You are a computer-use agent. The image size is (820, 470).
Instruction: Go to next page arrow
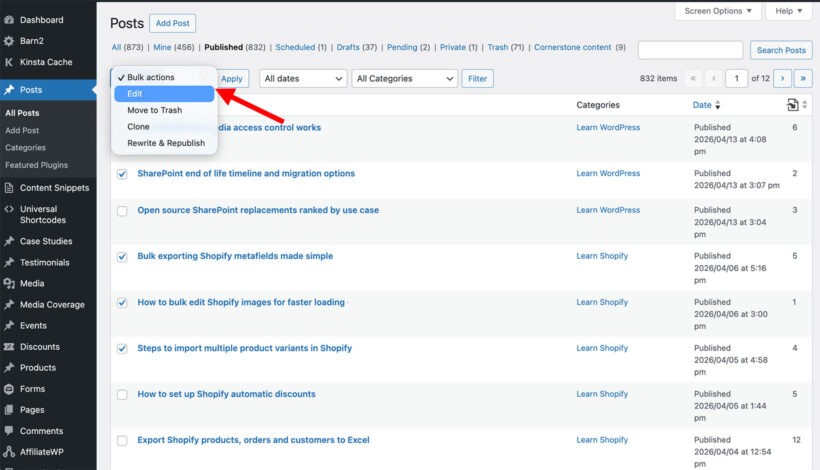point(782,78)
